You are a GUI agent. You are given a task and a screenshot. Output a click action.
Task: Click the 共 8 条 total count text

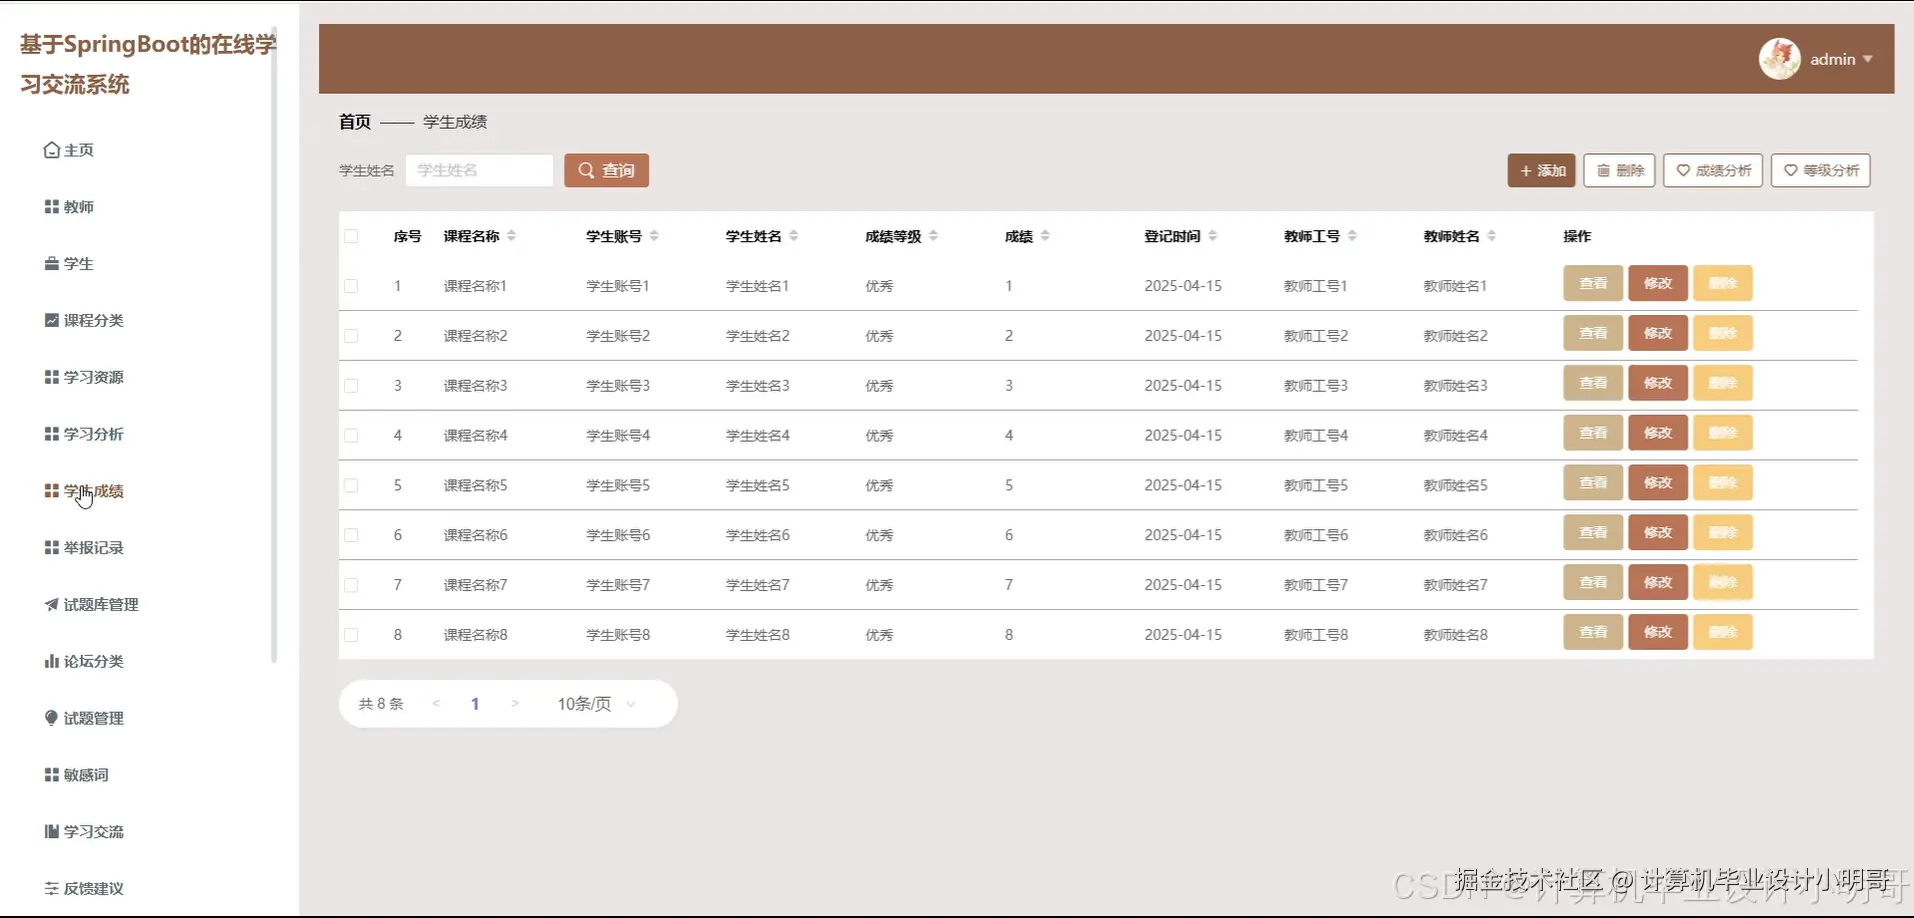pos(381,704)
